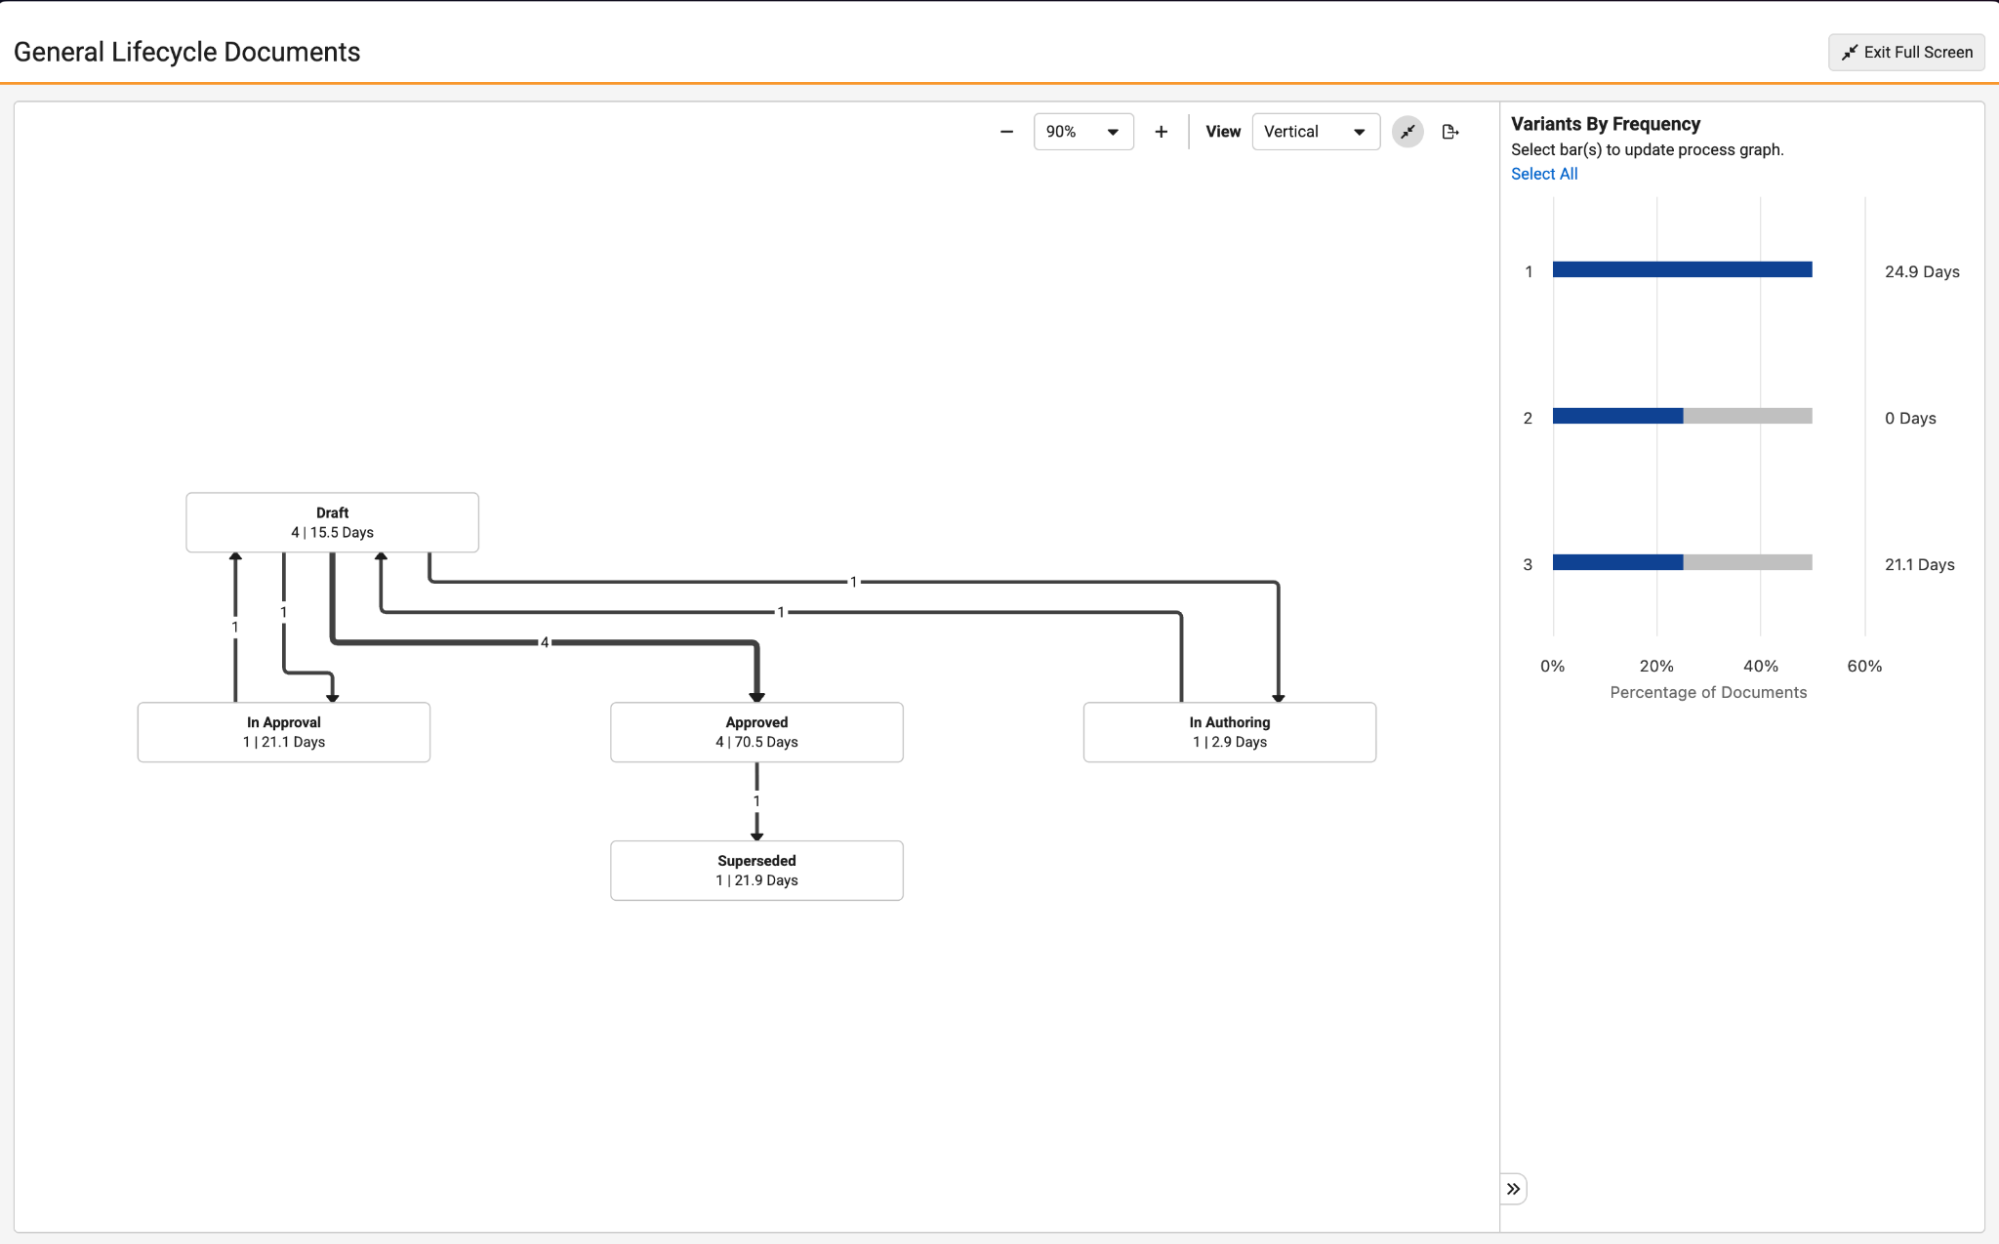
Task: Click the zoom out minus icon
Action: [1006, 132]
